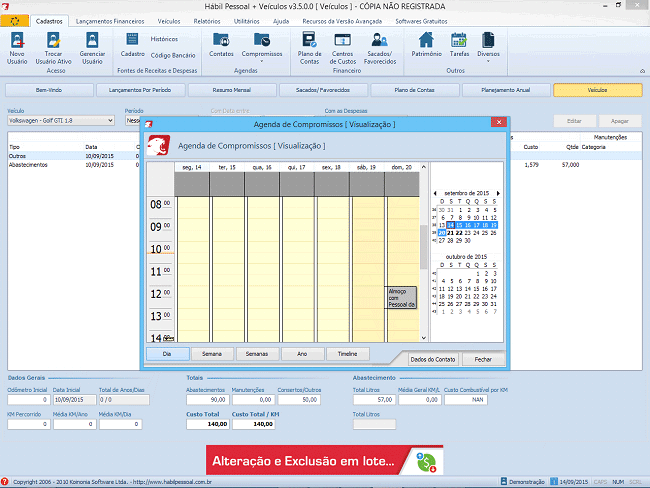
Task: Select the Timeline view button
Action: point(347,354)
